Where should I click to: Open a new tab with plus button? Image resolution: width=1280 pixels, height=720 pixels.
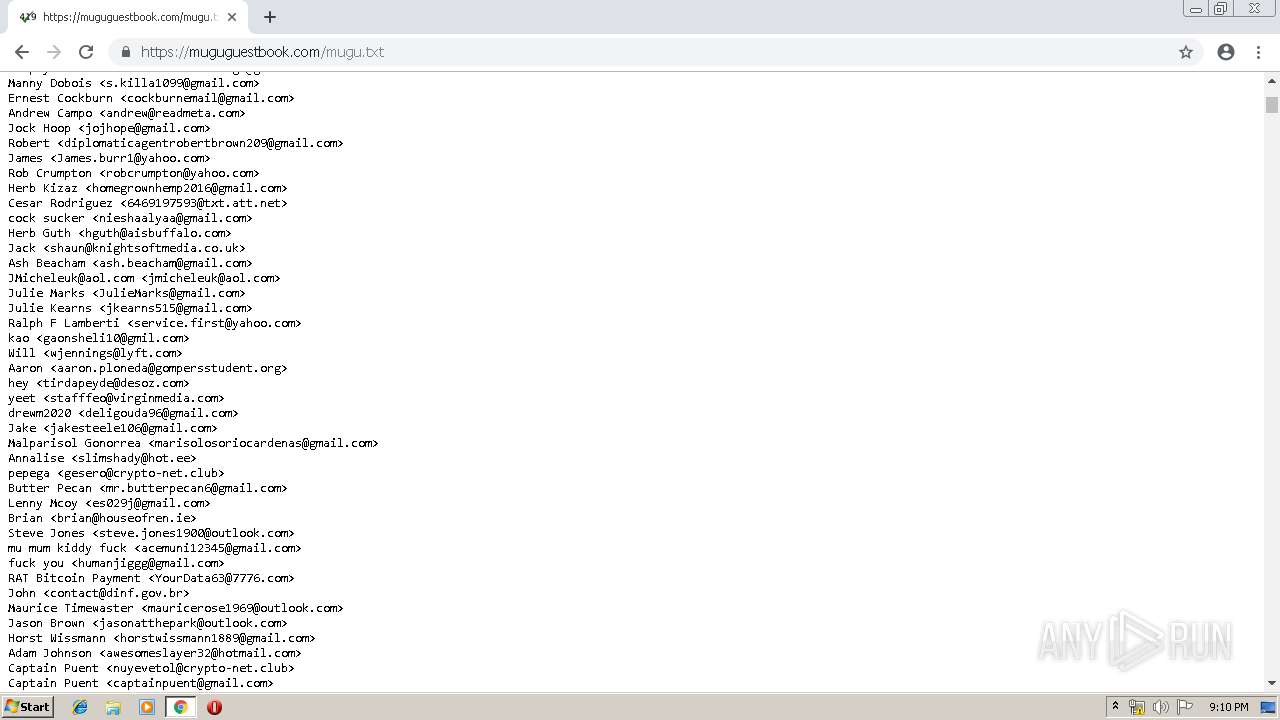[270, 17]
